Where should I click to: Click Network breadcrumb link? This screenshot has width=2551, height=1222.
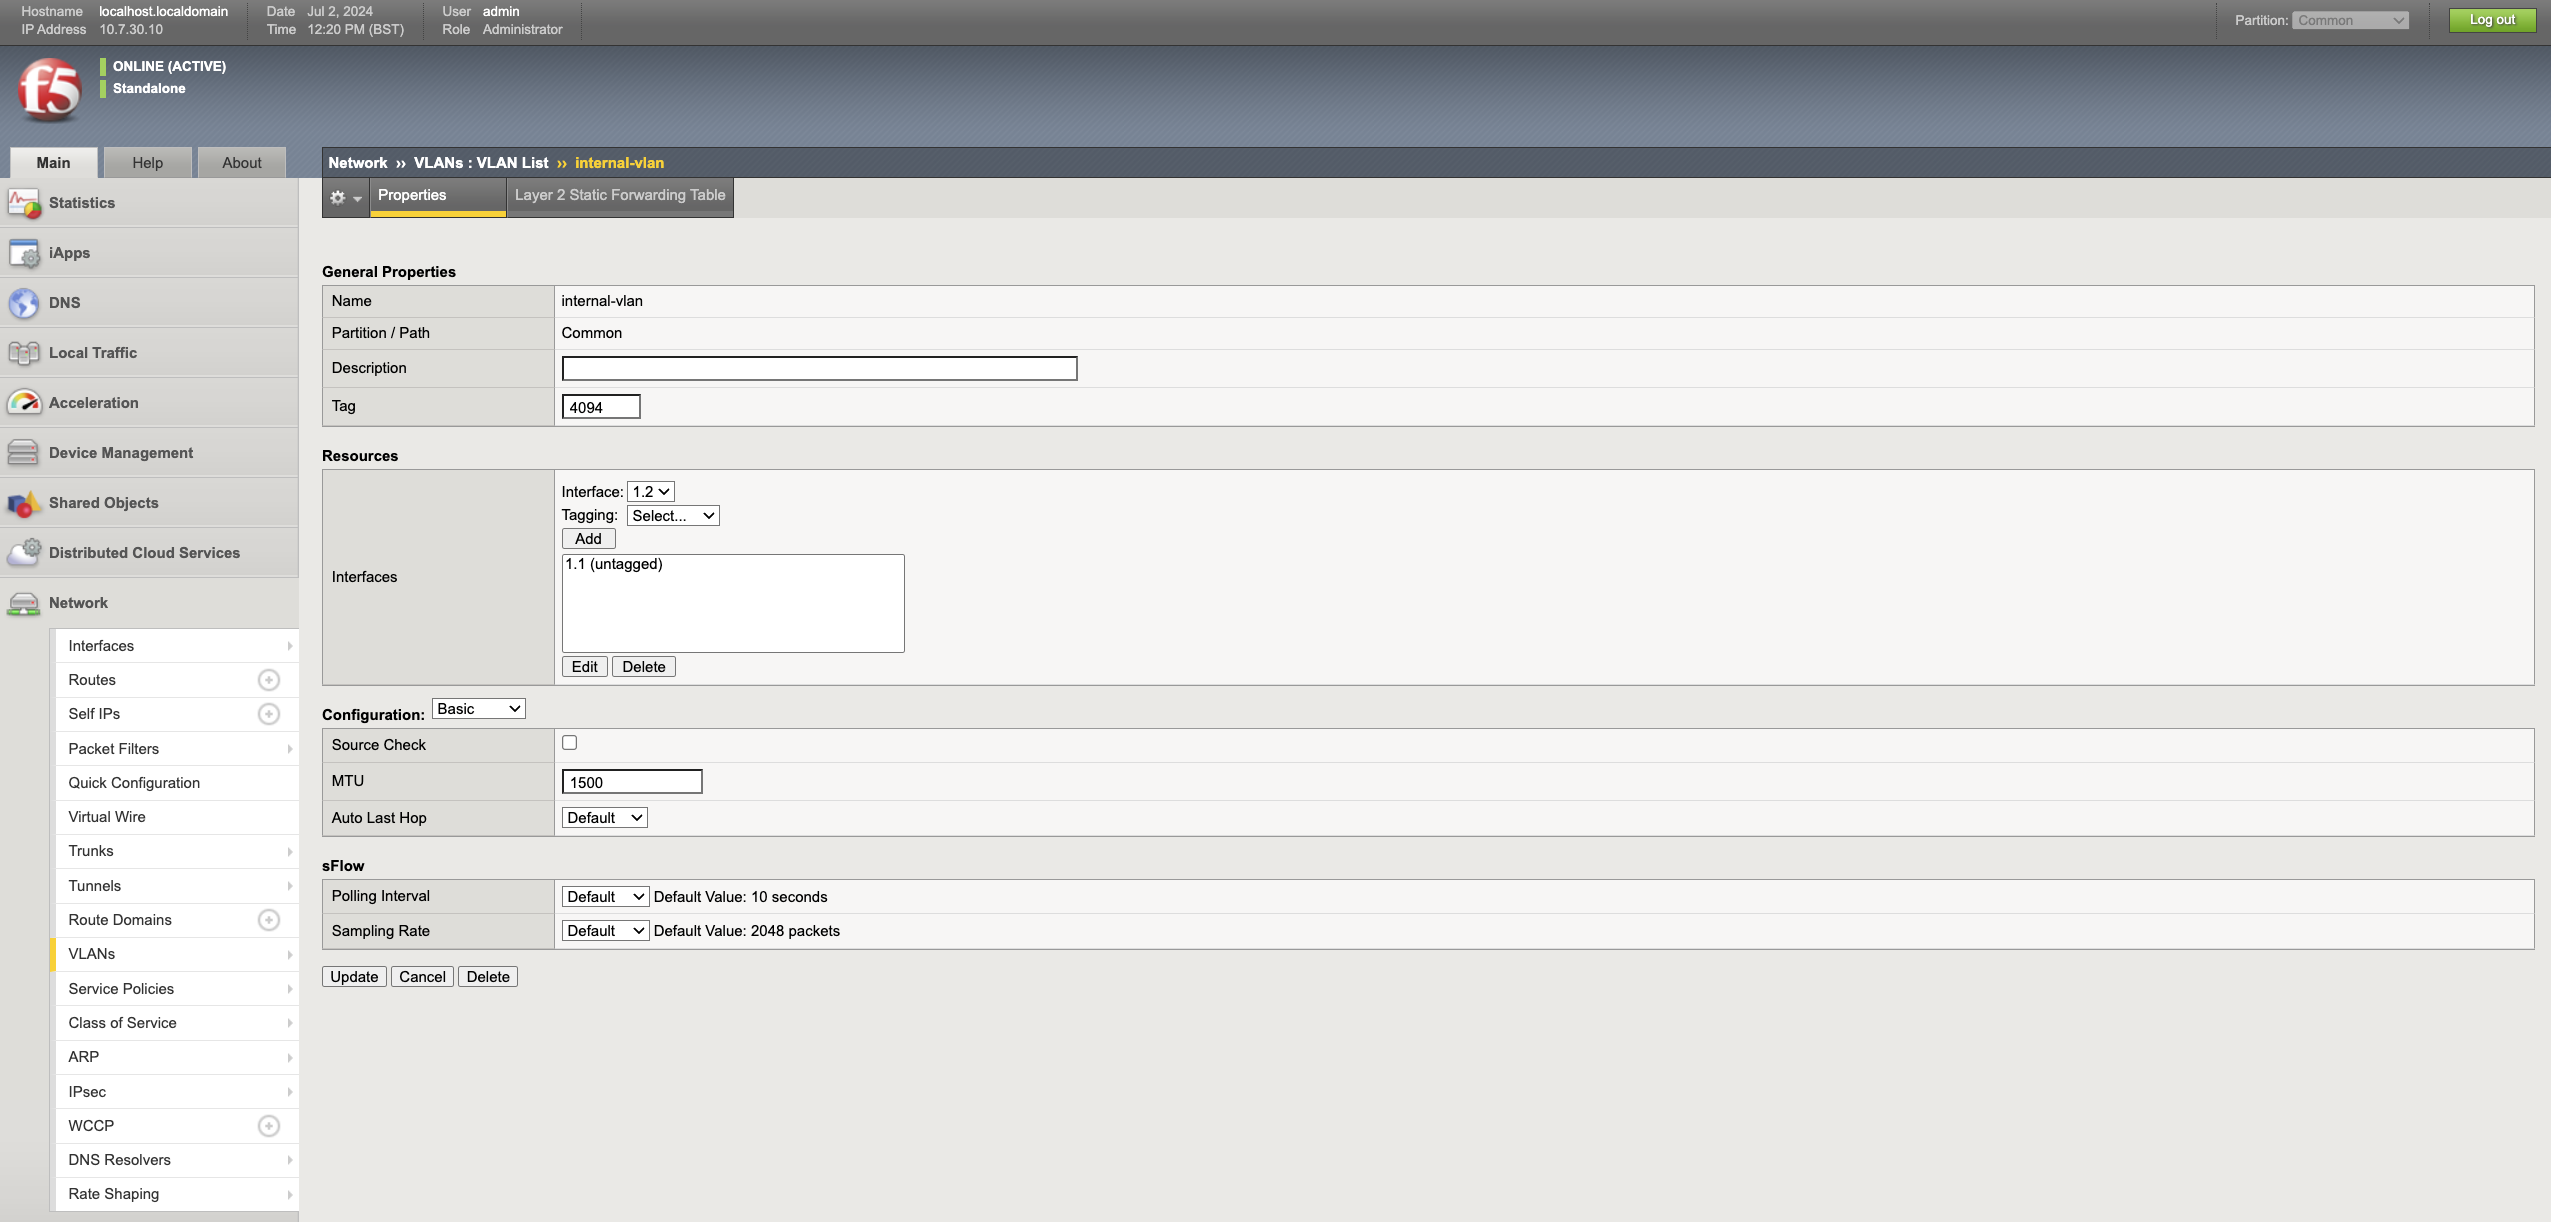click(358, 163)
